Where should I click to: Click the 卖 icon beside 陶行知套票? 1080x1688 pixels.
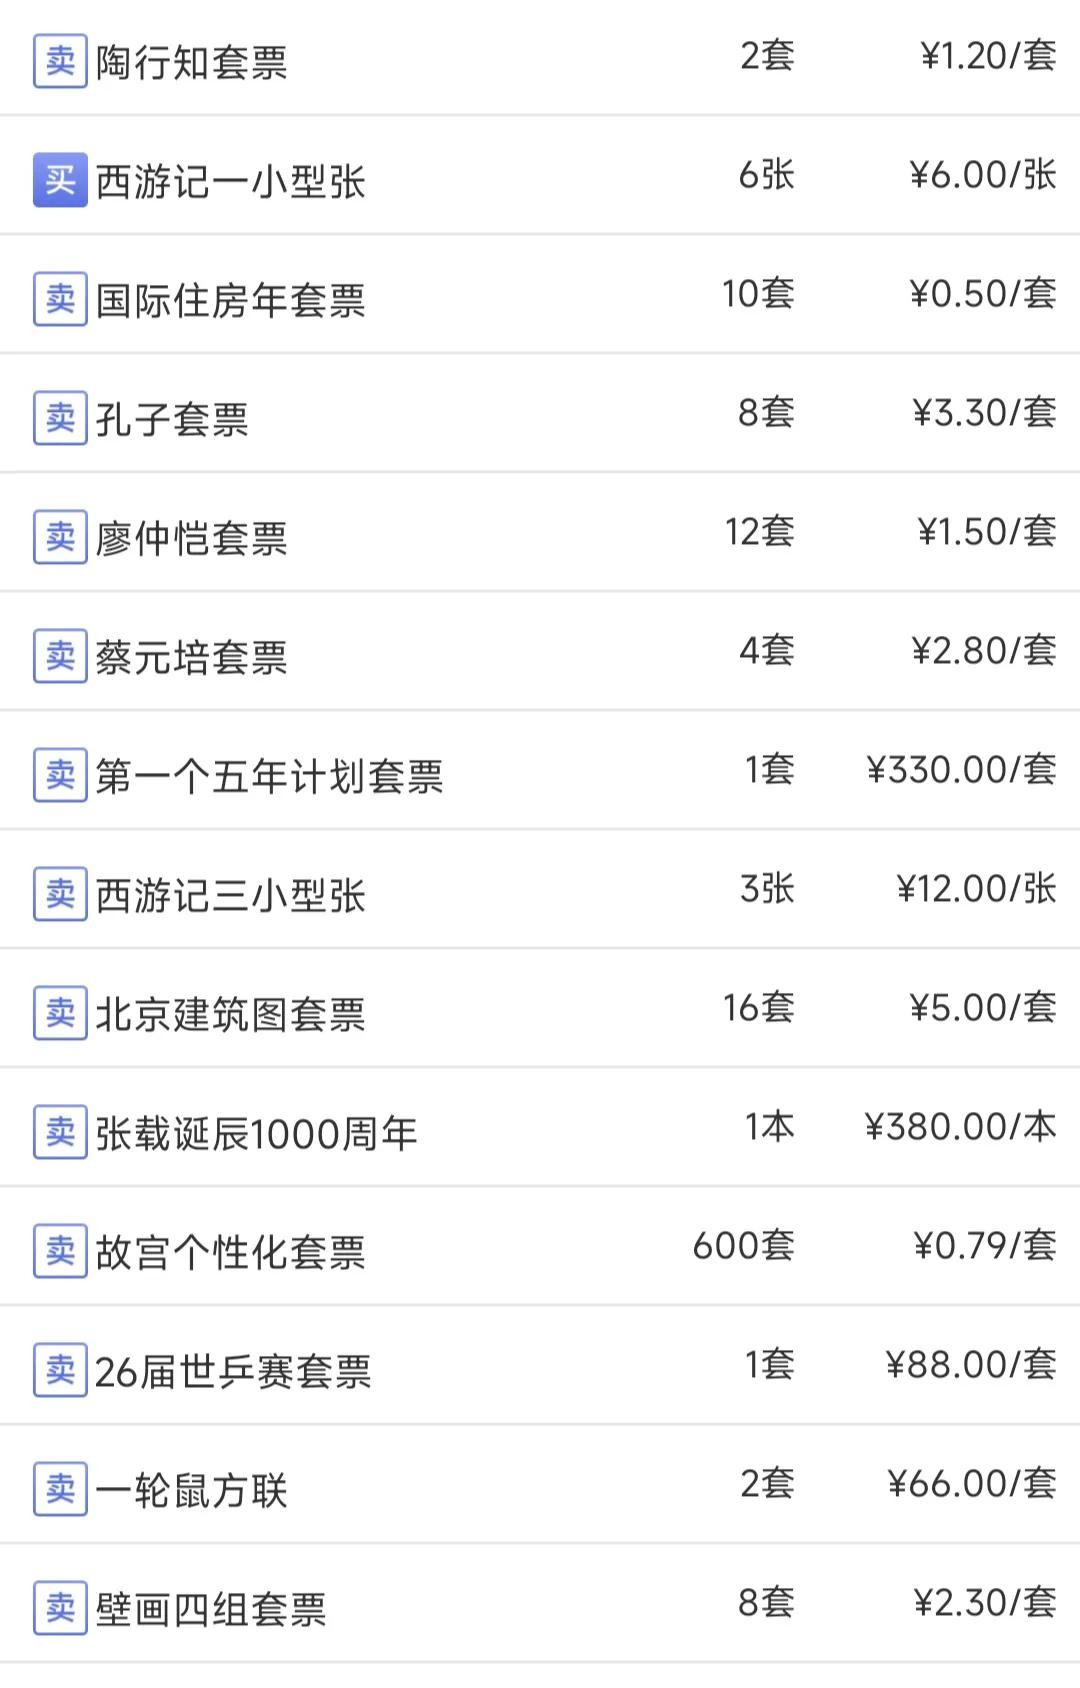(x=60, y=61)
